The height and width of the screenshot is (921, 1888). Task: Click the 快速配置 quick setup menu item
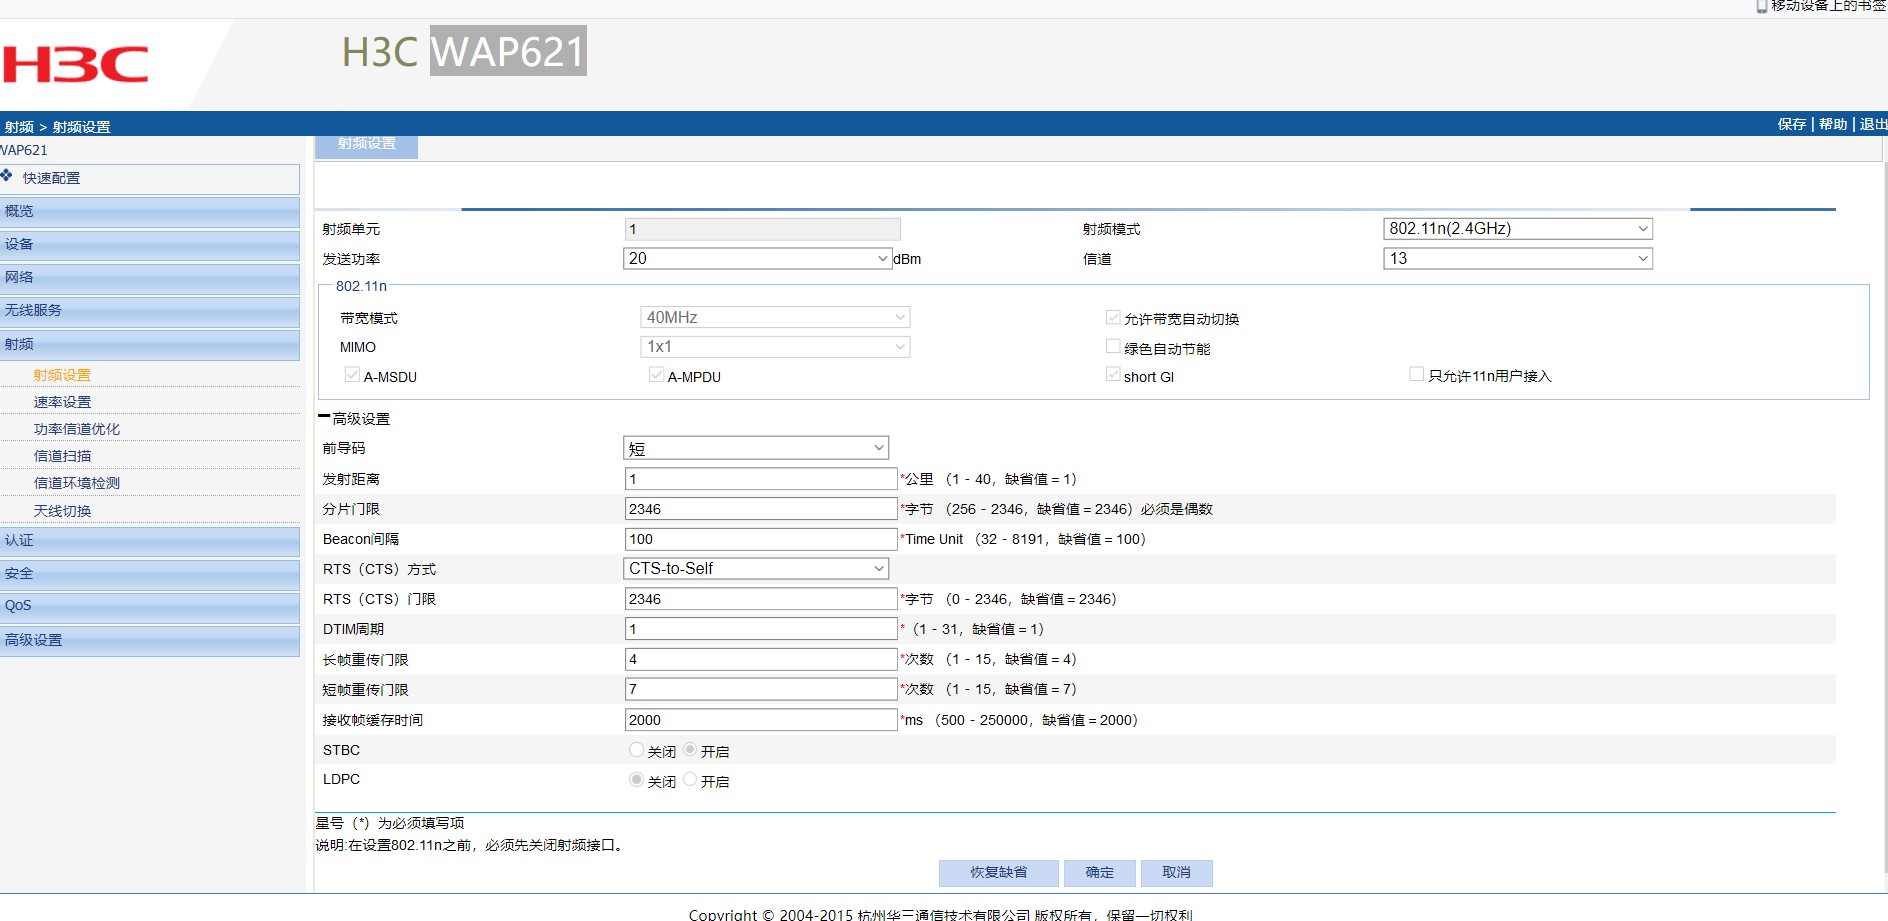click(x=150, y=178)
